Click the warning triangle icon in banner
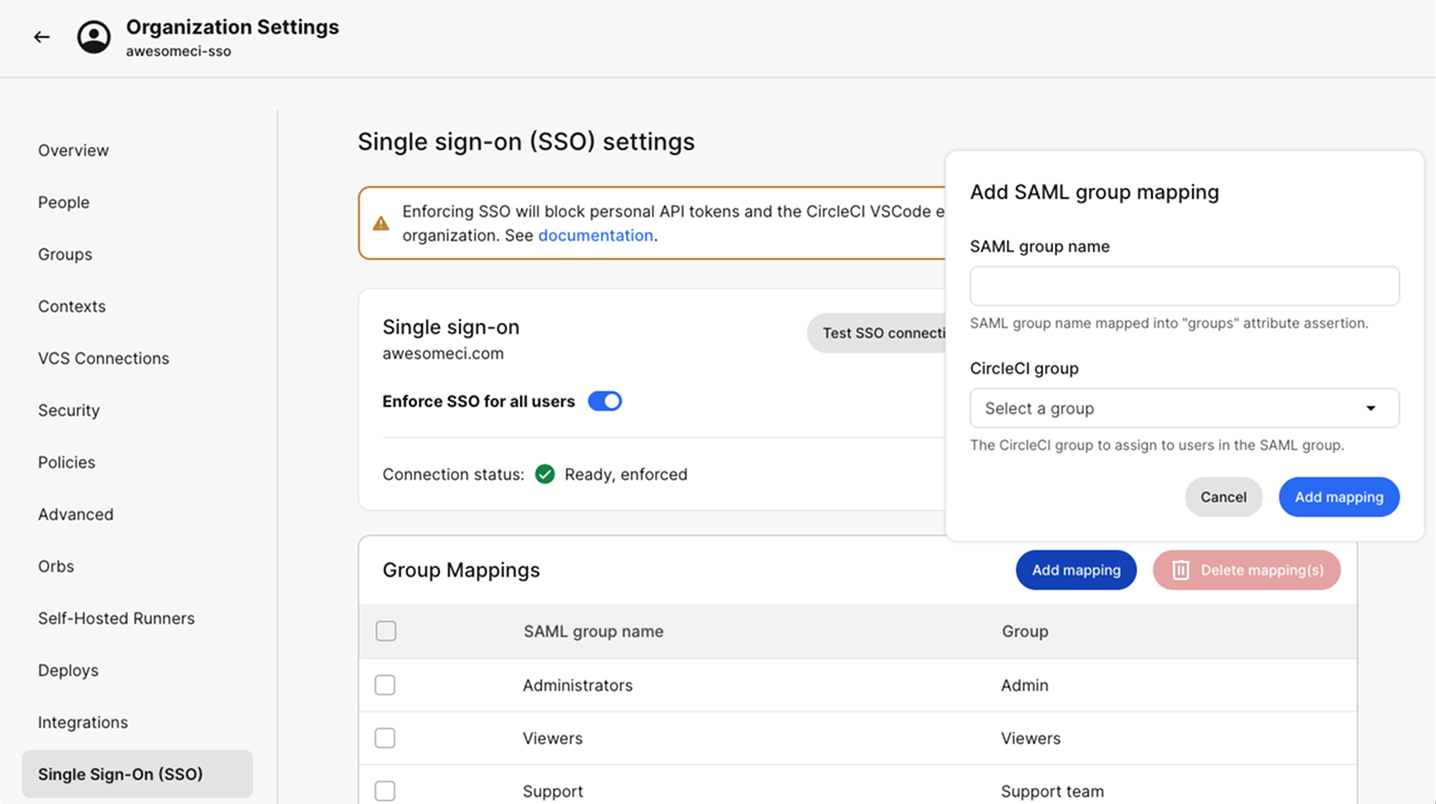The image size is (1436, 804). click(x=381, y=223)
